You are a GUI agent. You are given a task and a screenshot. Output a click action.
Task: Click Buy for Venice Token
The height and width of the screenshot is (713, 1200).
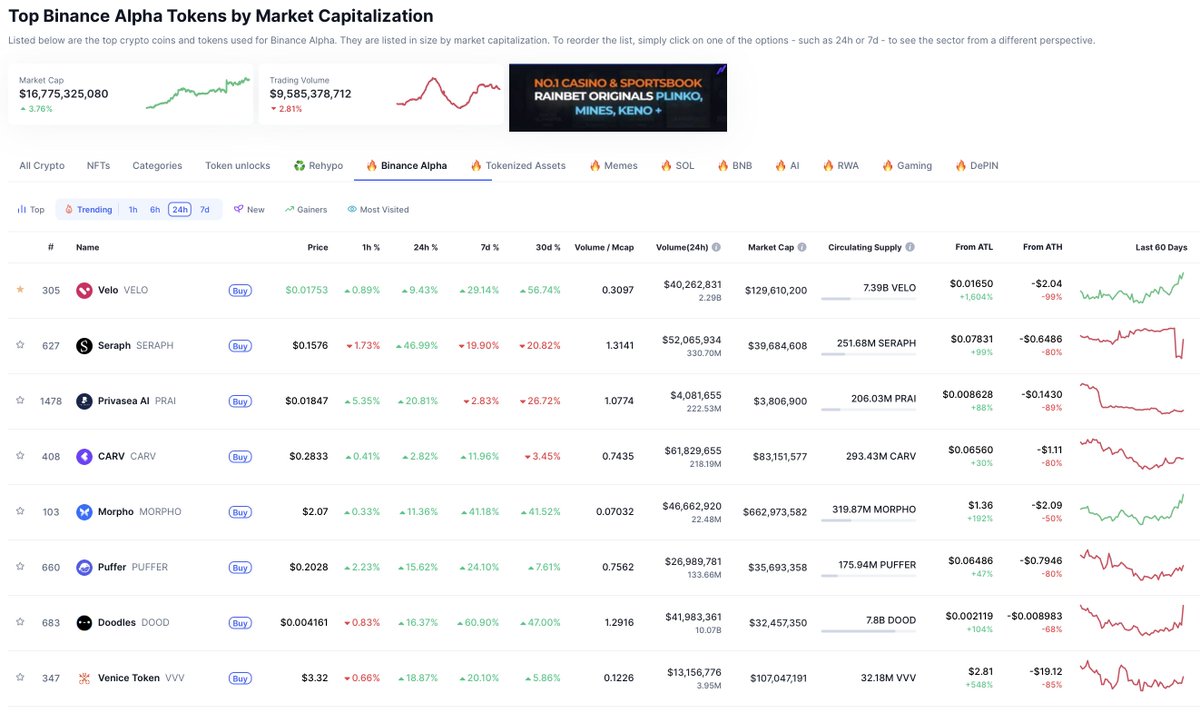pos(240,678)
